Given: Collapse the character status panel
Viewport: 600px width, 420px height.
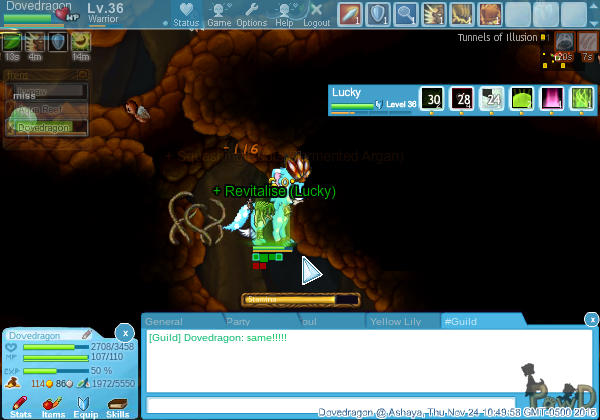Looking at the screenshot, I should pyautogui.click(x=123, y=331).
